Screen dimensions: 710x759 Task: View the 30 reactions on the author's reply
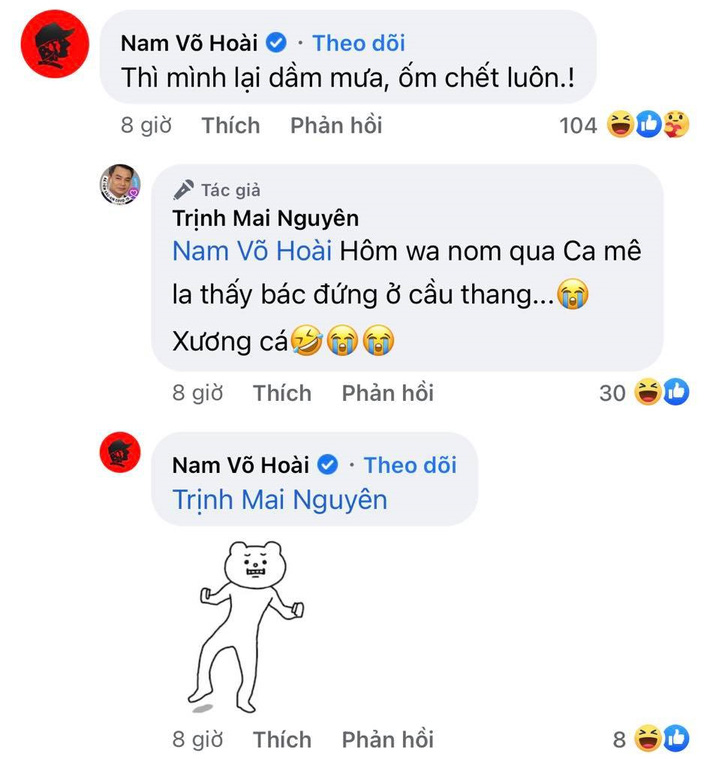[x=644, y=392]
